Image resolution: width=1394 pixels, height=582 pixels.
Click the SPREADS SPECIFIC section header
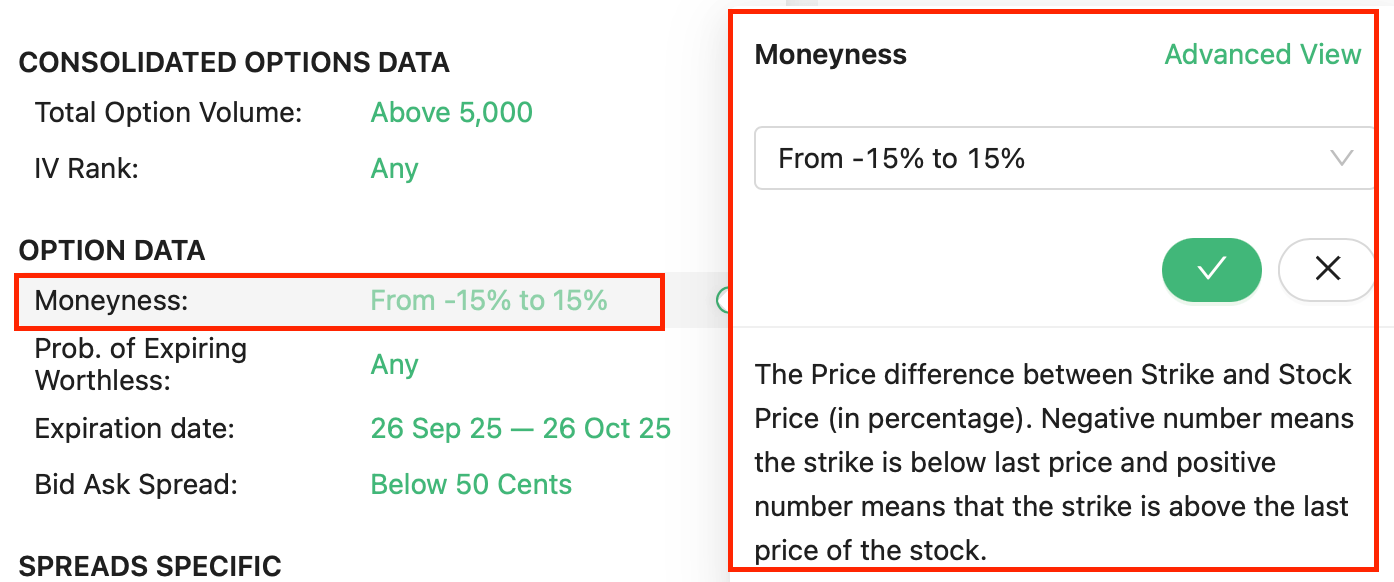148,566
